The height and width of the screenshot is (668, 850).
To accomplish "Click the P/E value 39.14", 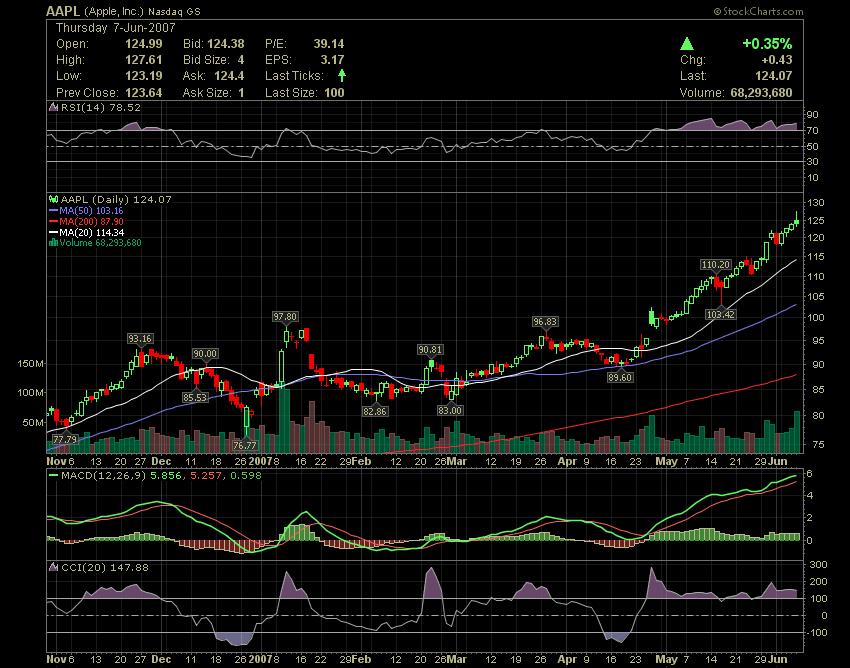I will [x=329, y=44].
